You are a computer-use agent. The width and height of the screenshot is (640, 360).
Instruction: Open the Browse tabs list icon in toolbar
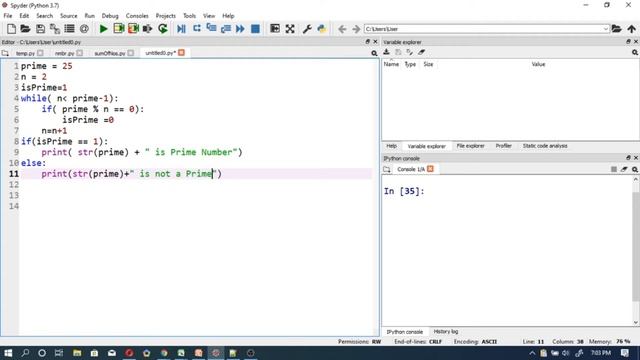coord(69,29)
